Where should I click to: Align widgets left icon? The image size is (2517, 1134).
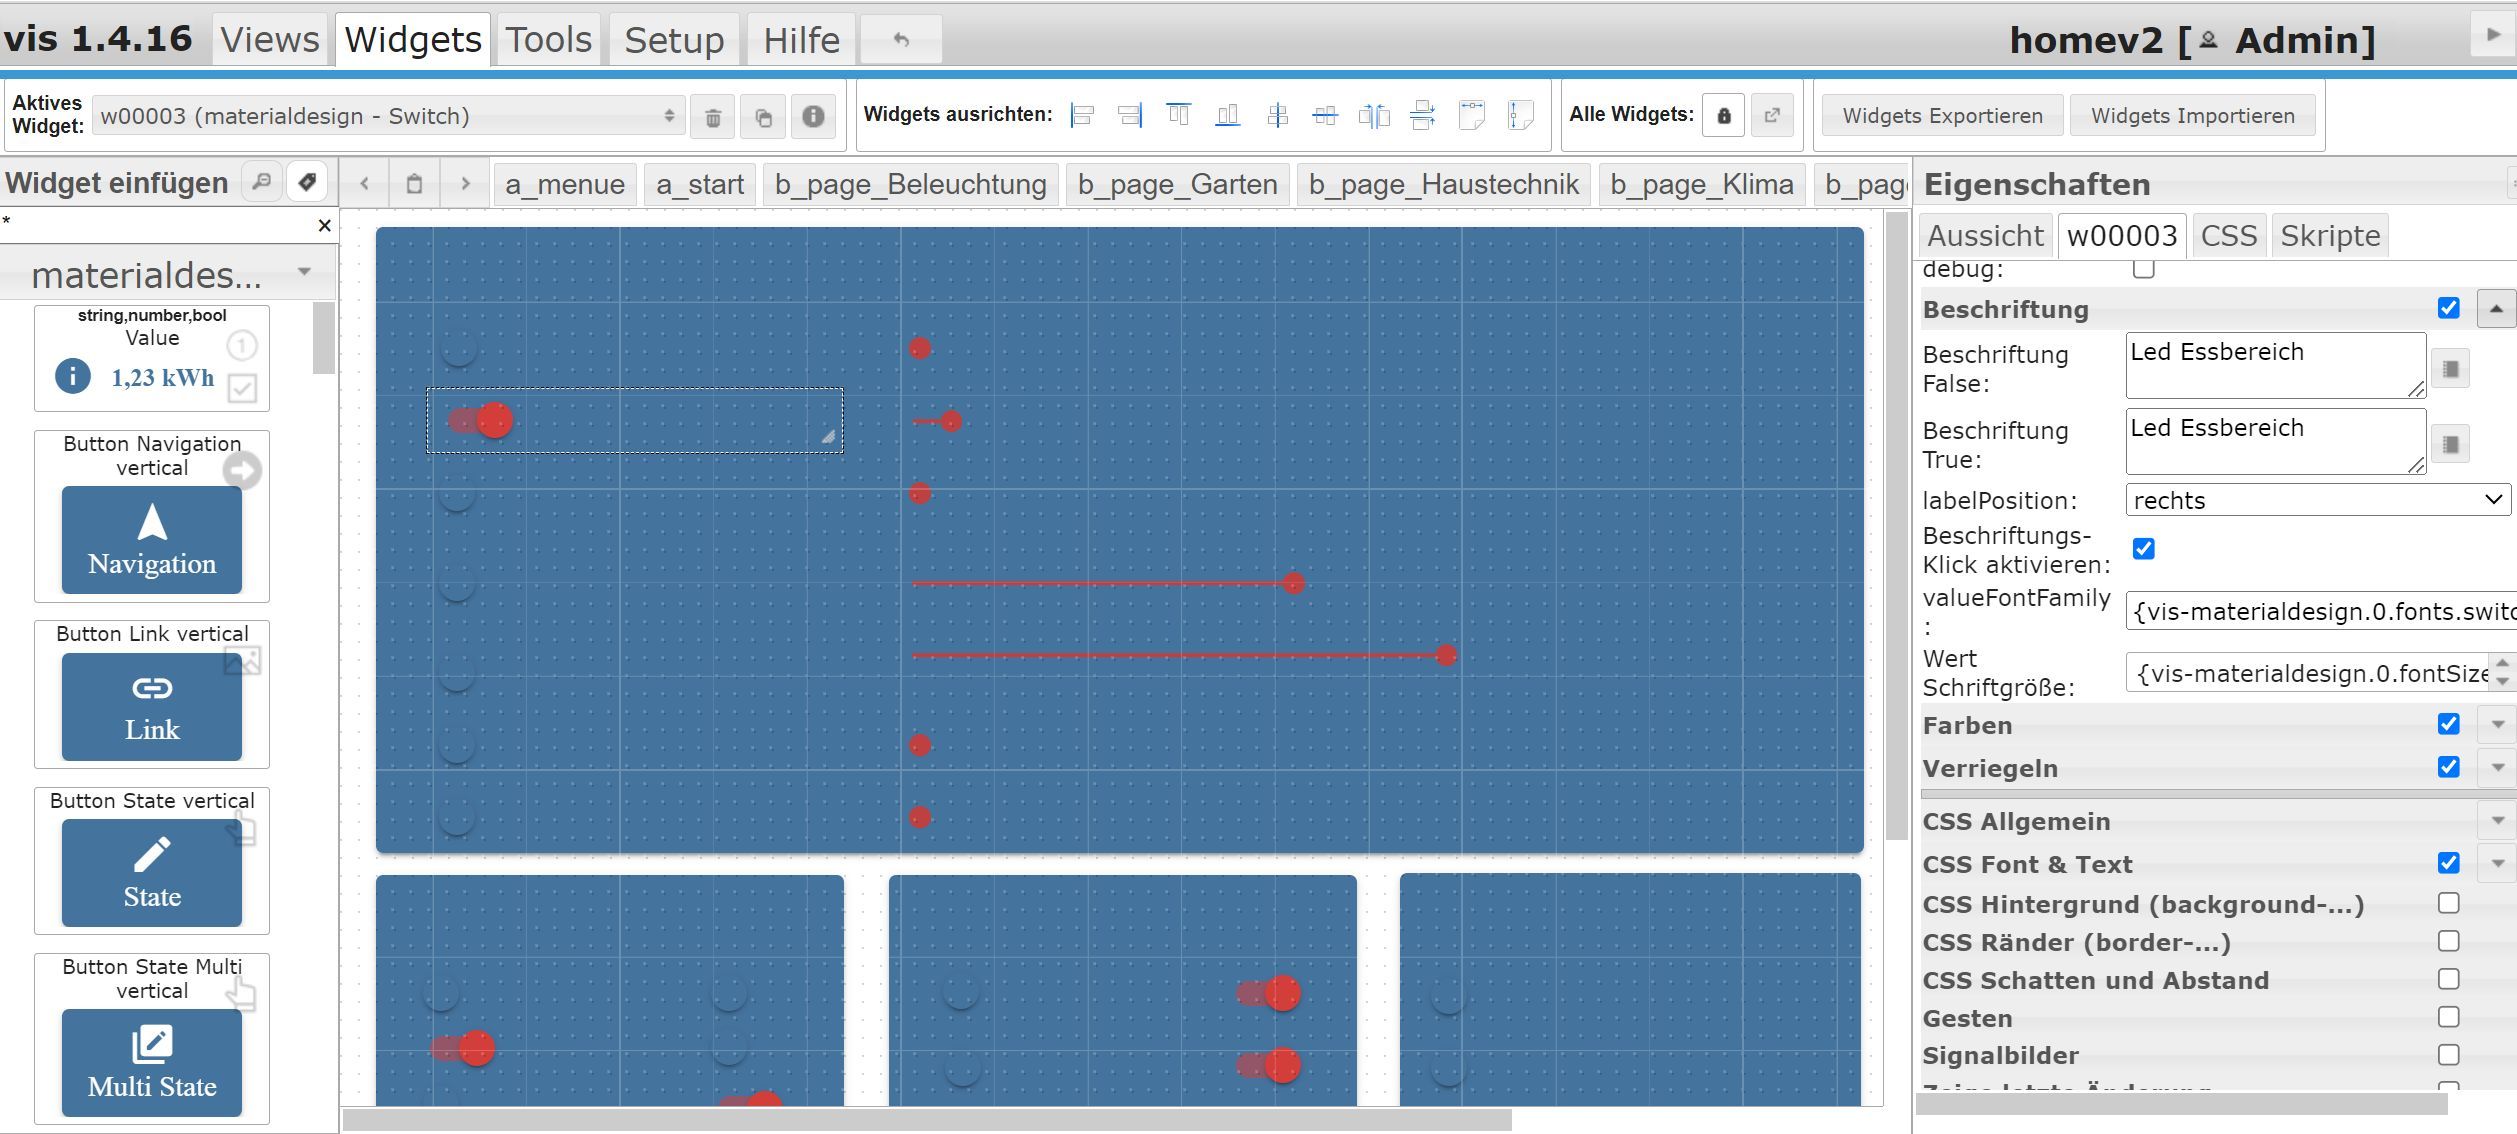pyautogui.click(x=1082, y=116)
